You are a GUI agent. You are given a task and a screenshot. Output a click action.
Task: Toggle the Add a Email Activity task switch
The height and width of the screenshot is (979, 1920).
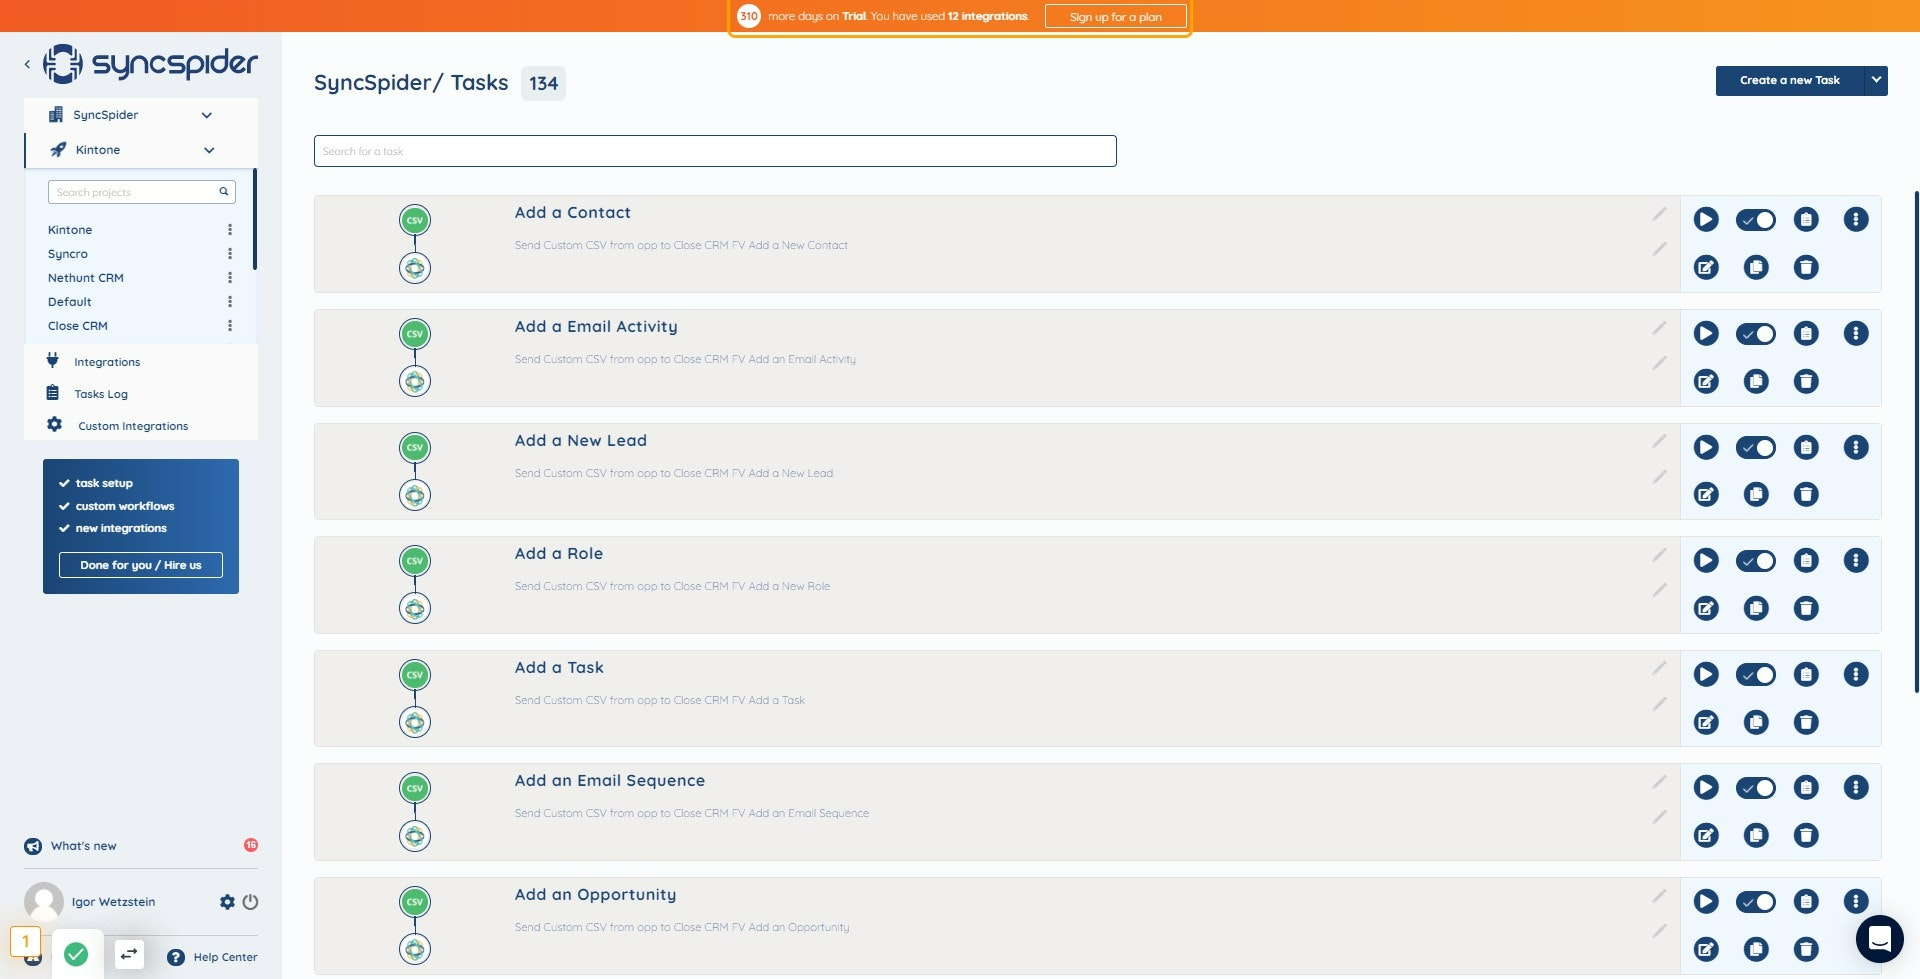[x=1756, y=333]
